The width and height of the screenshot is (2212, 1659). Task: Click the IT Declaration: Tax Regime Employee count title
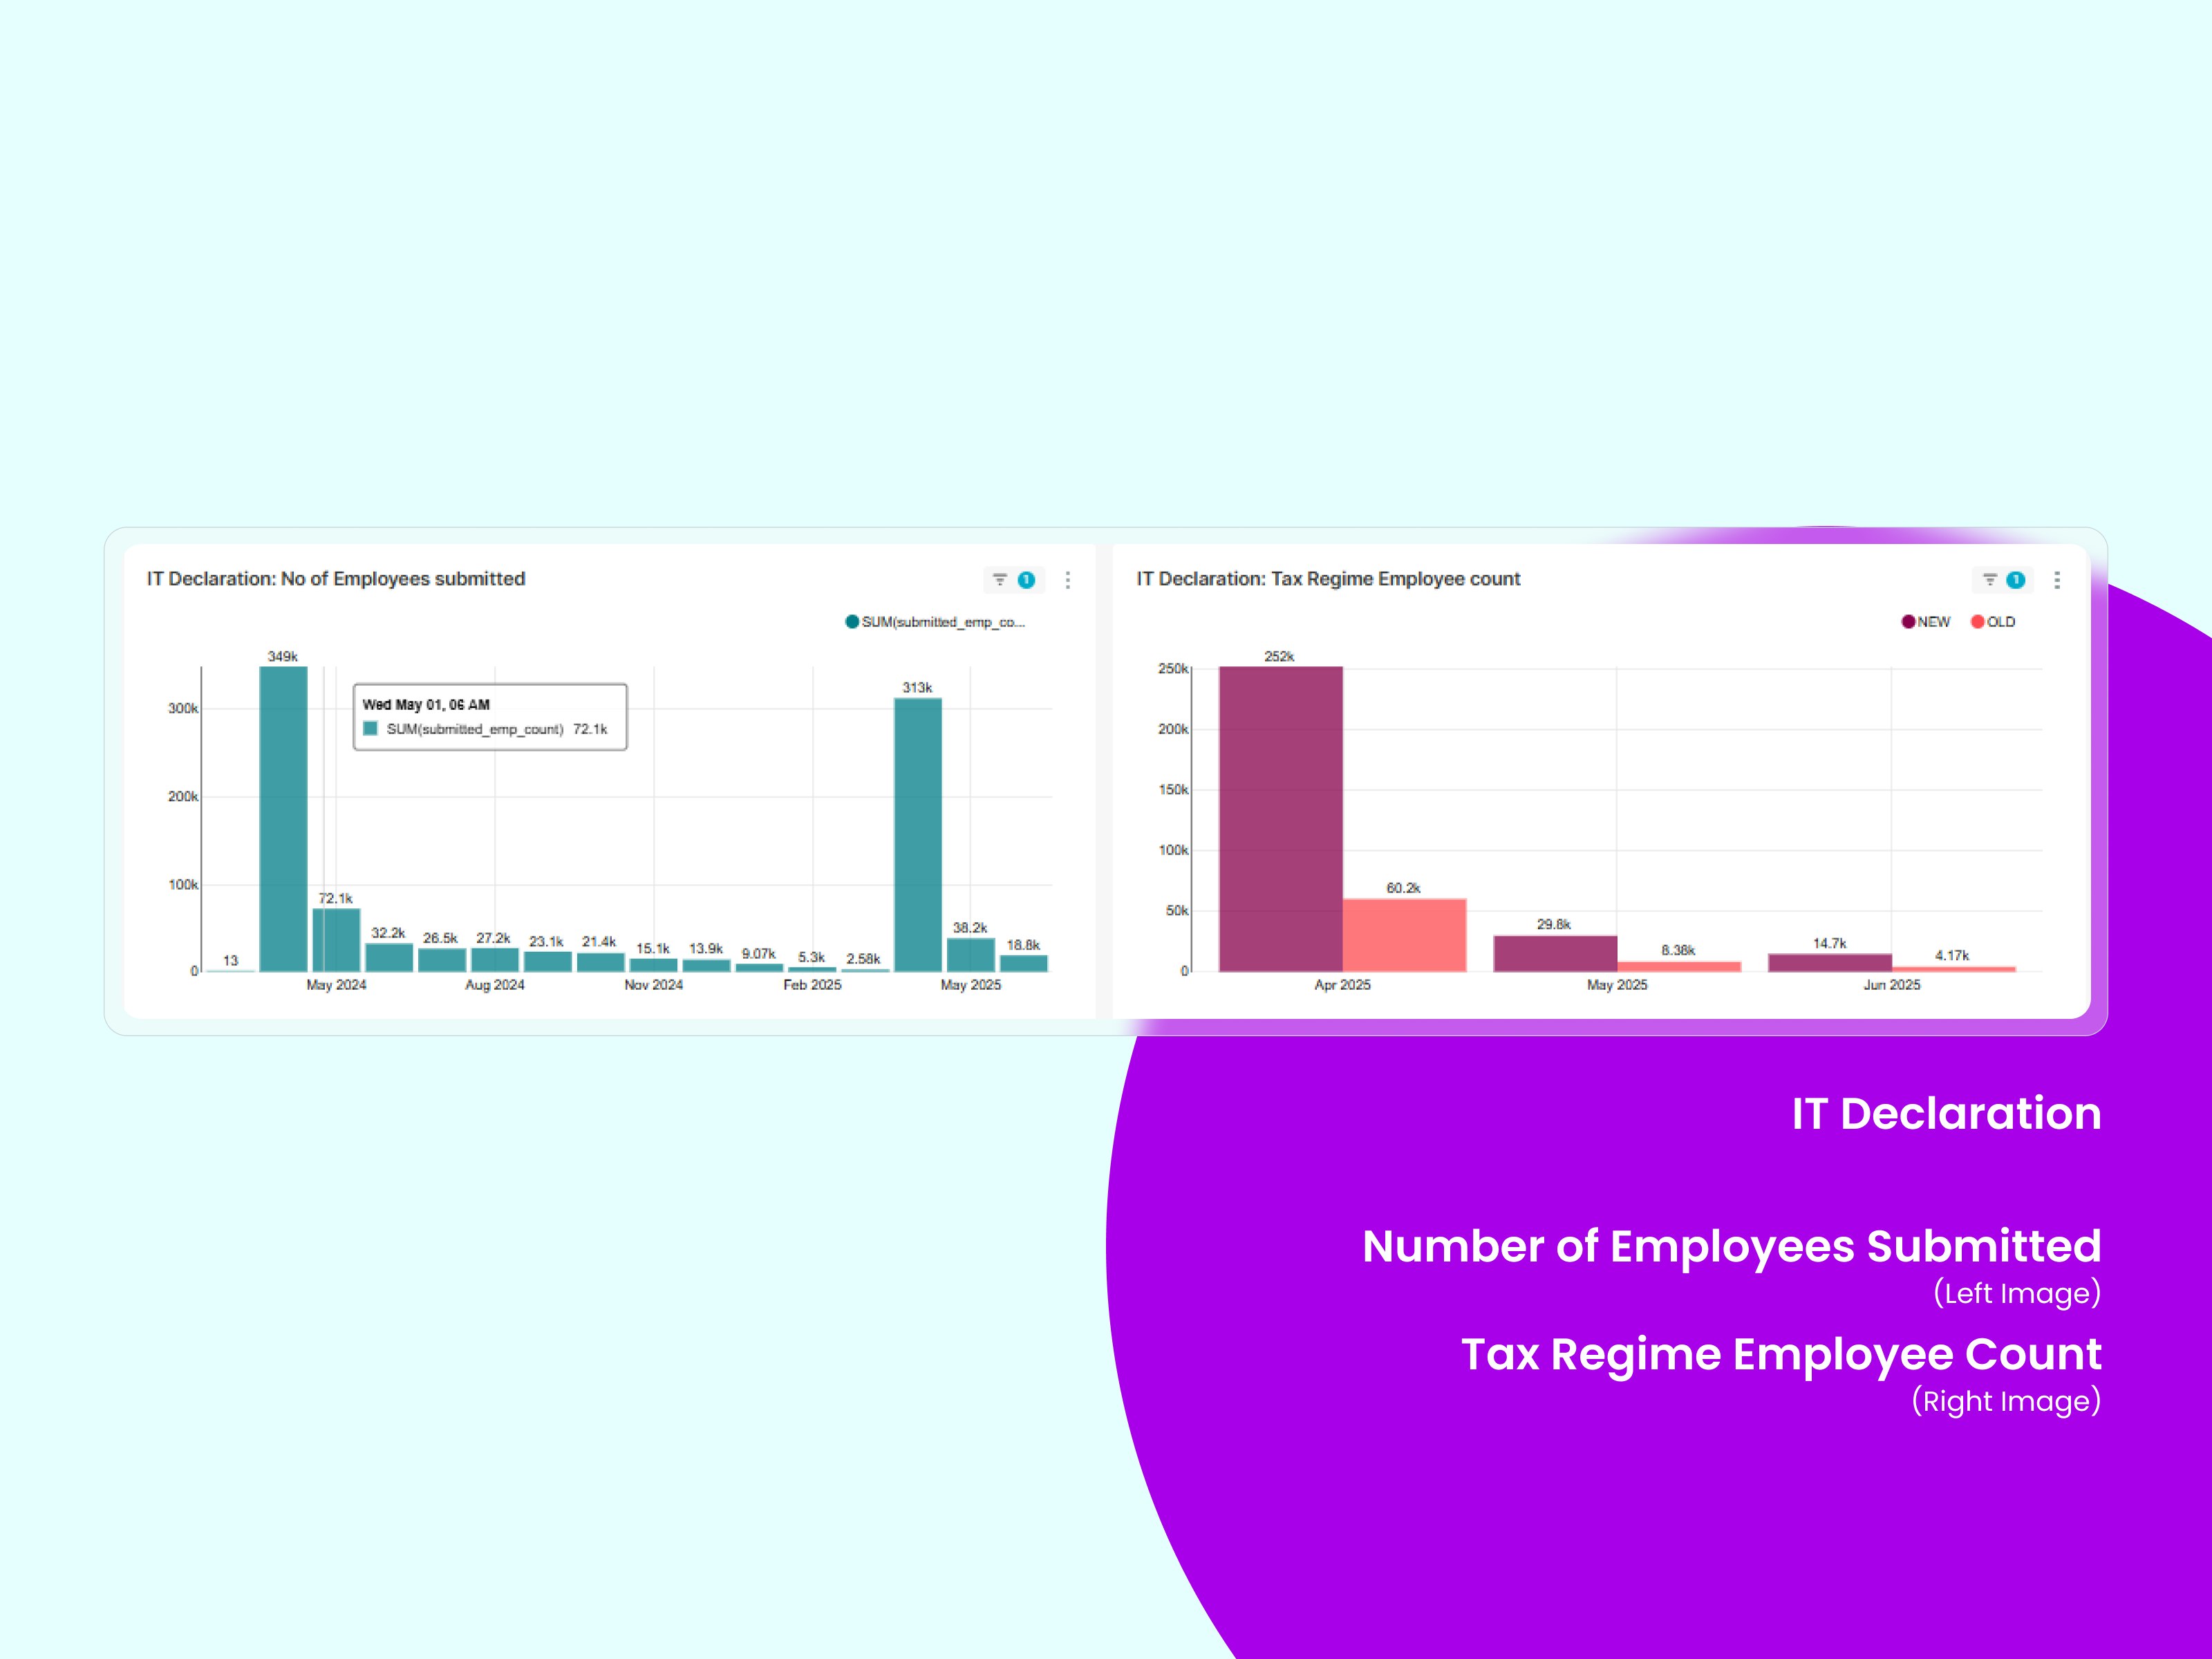coord(1328,579)
